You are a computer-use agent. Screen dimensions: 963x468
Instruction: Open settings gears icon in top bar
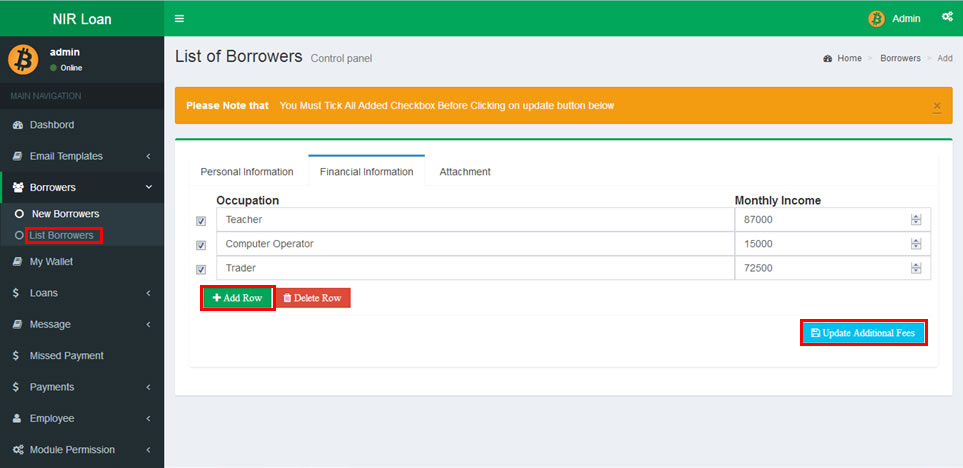[946, 17]
